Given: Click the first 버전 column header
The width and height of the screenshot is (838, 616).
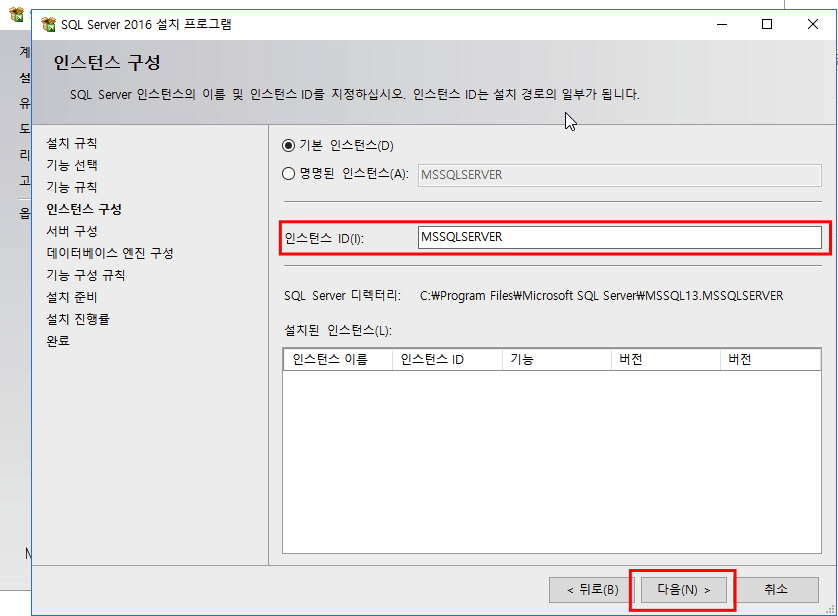Looking at the screenshot, I should click(x=666, y=360).
